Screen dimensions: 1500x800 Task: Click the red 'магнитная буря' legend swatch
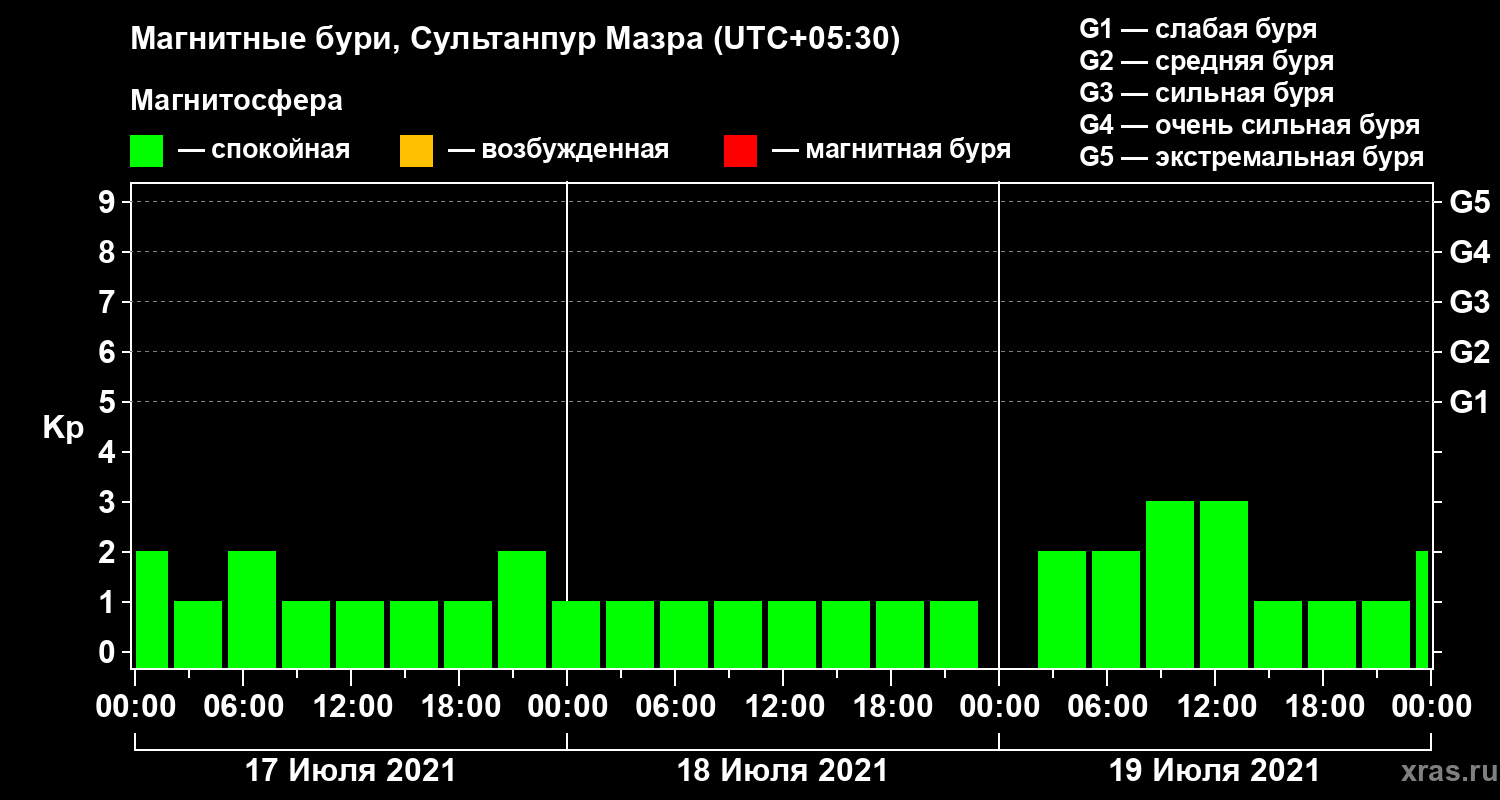(x=740, y=151)
